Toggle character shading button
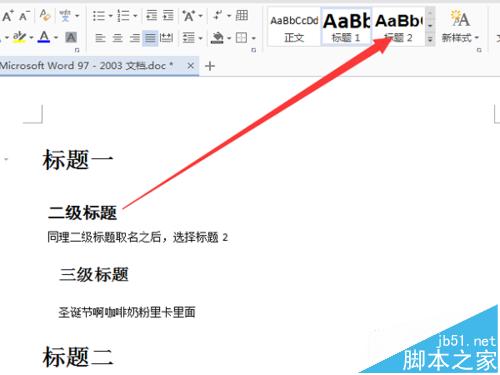The width and height of the screenshot is (500, 375). point(71,38)
